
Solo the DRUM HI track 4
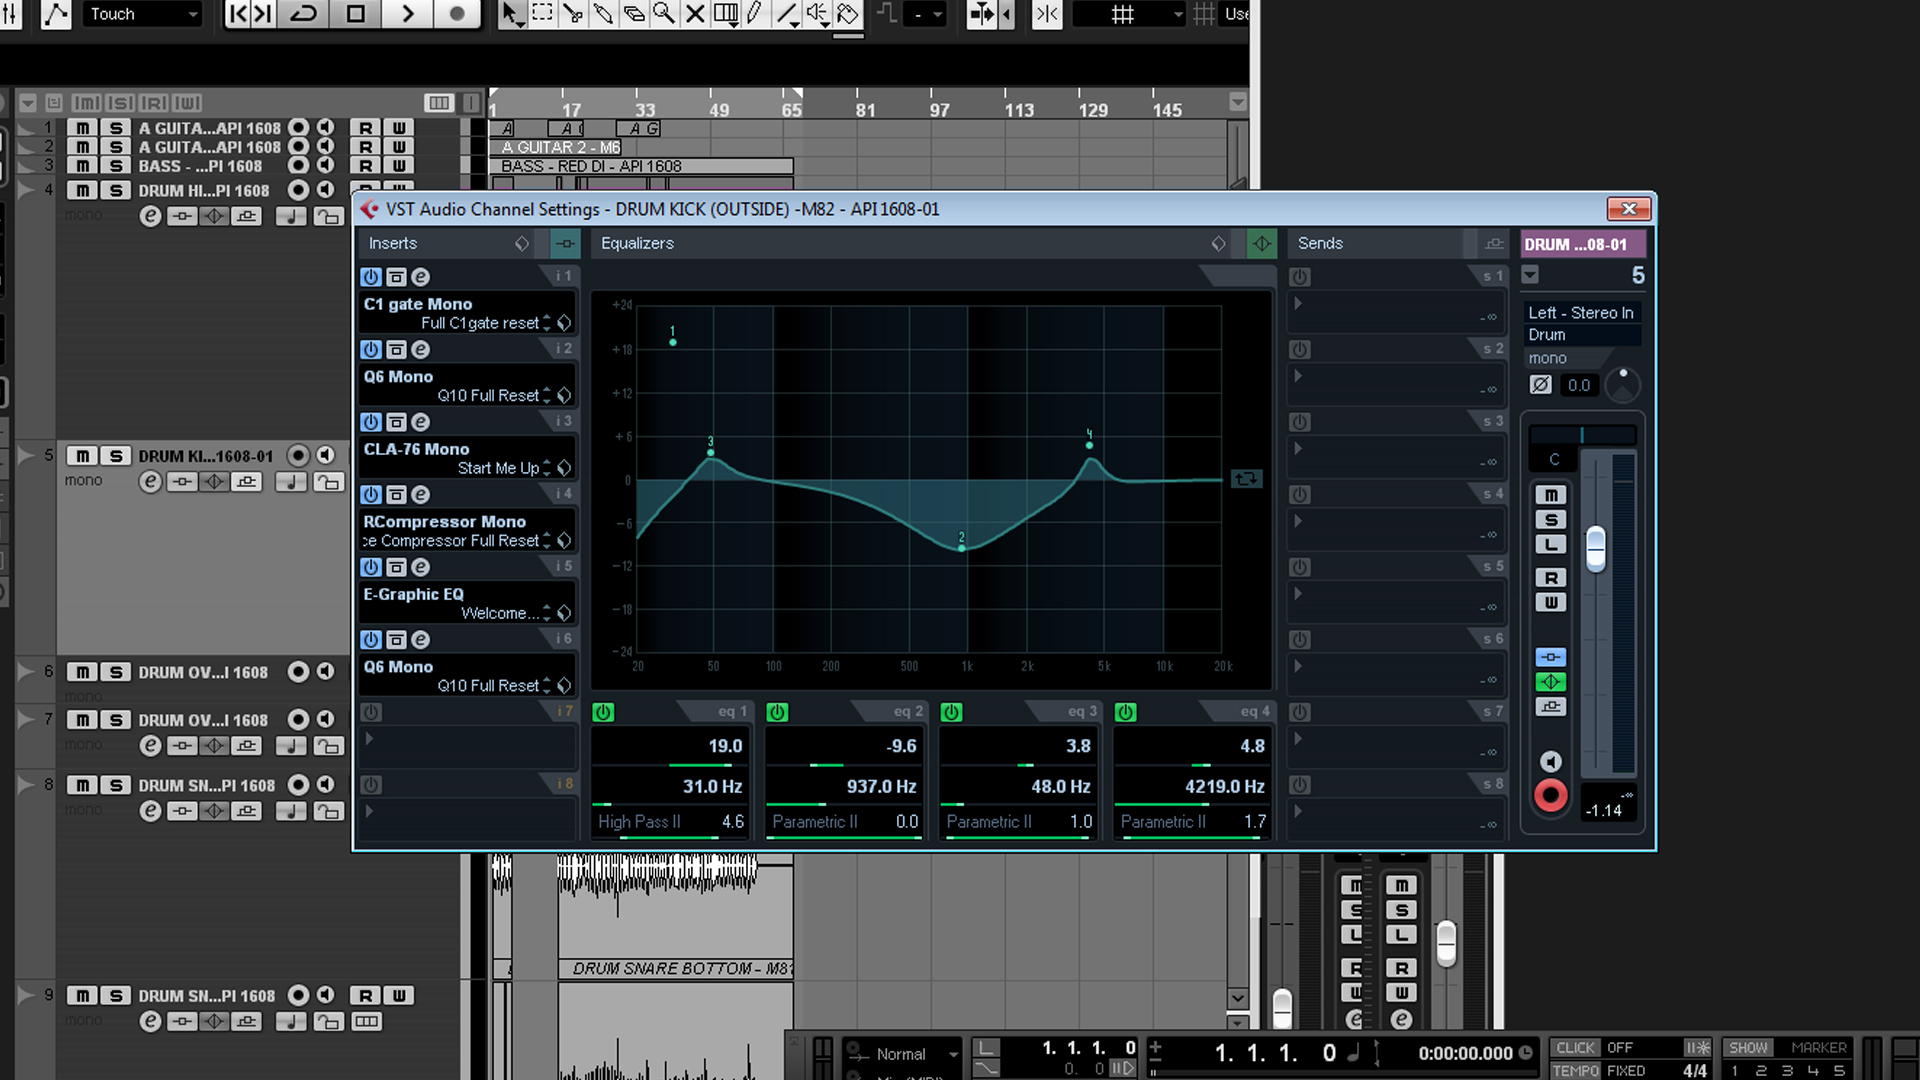(x=116, y=190)
